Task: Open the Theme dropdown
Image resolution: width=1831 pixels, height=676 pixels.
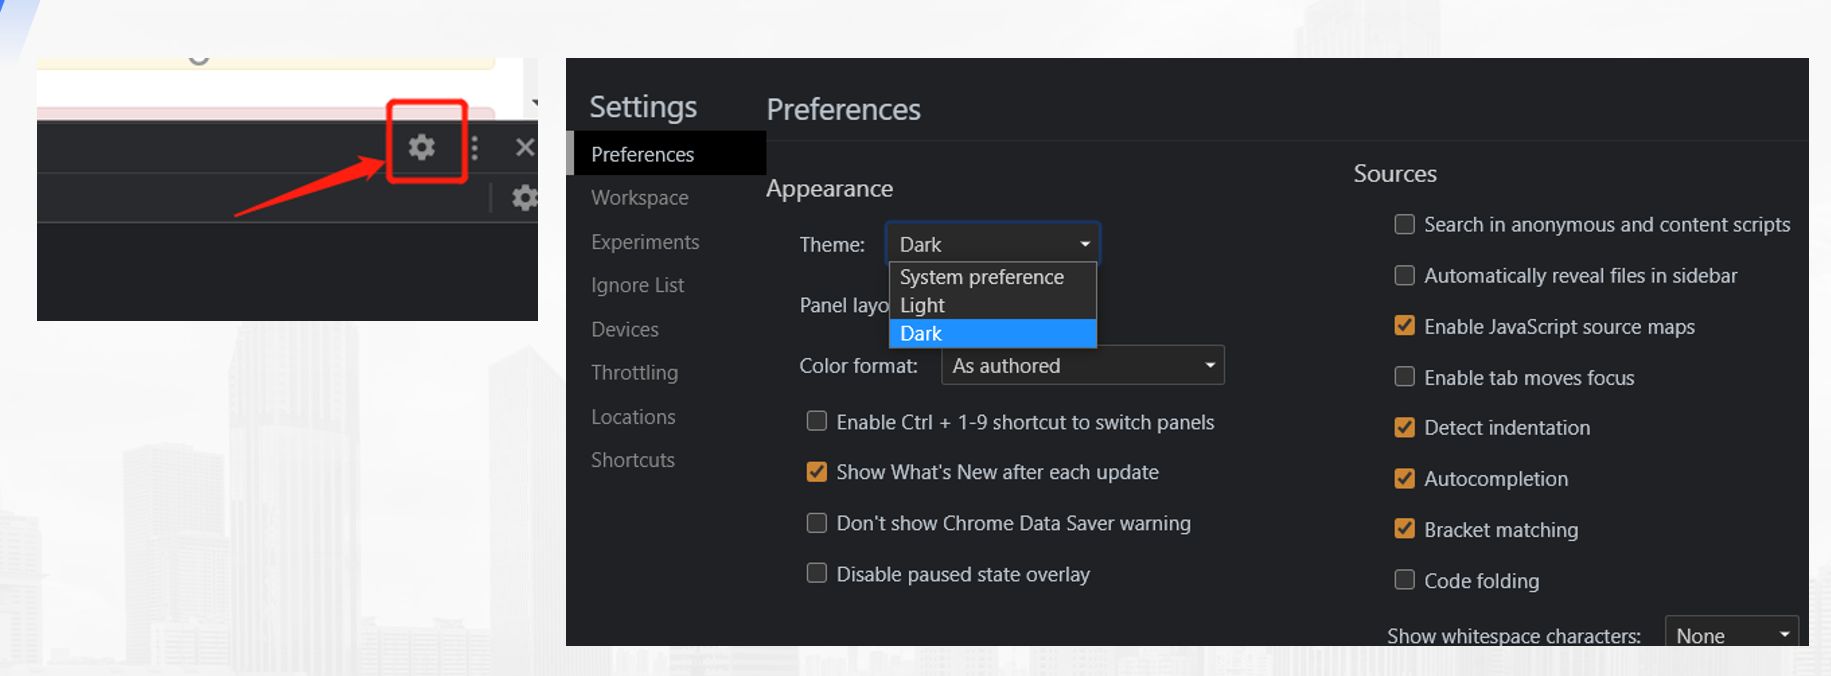Action: 992,244
